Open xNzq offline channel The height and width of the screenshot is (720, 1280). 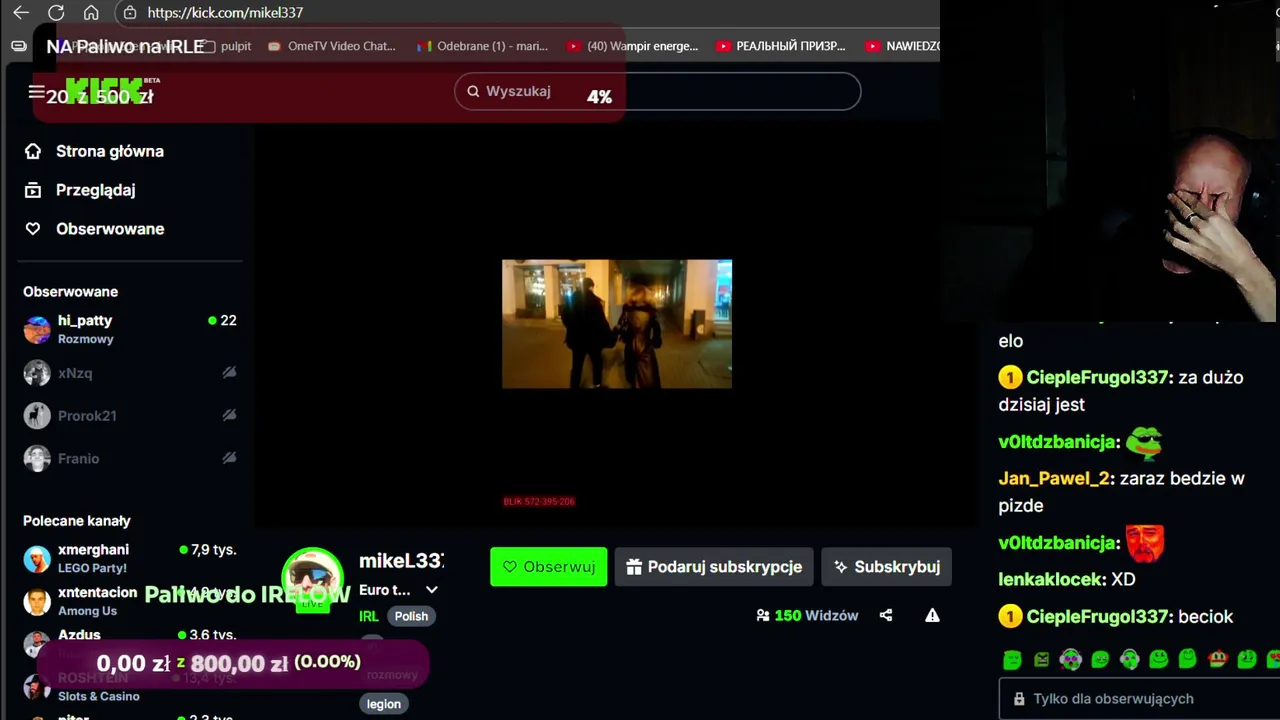tap(130, 373)
